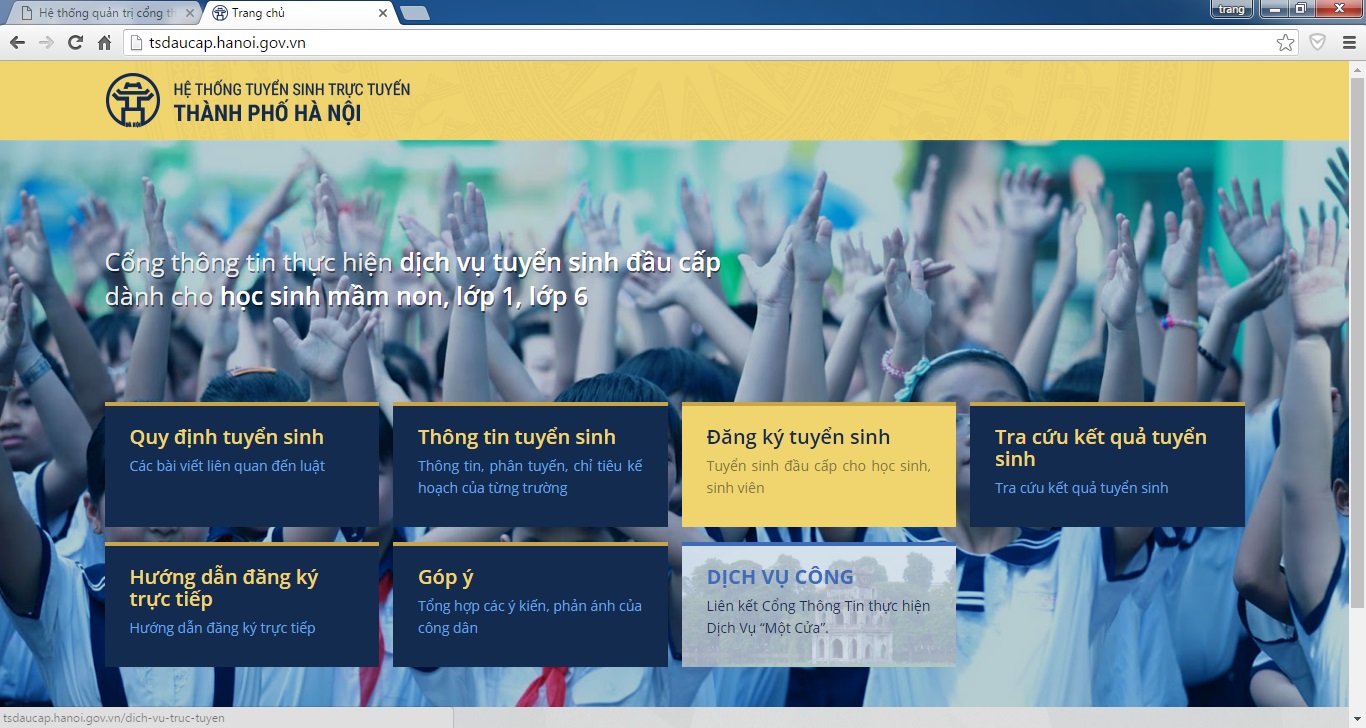Screen dimensions: 1366x728
Task: Open a new browser tab
Action: tap(414, 13)
